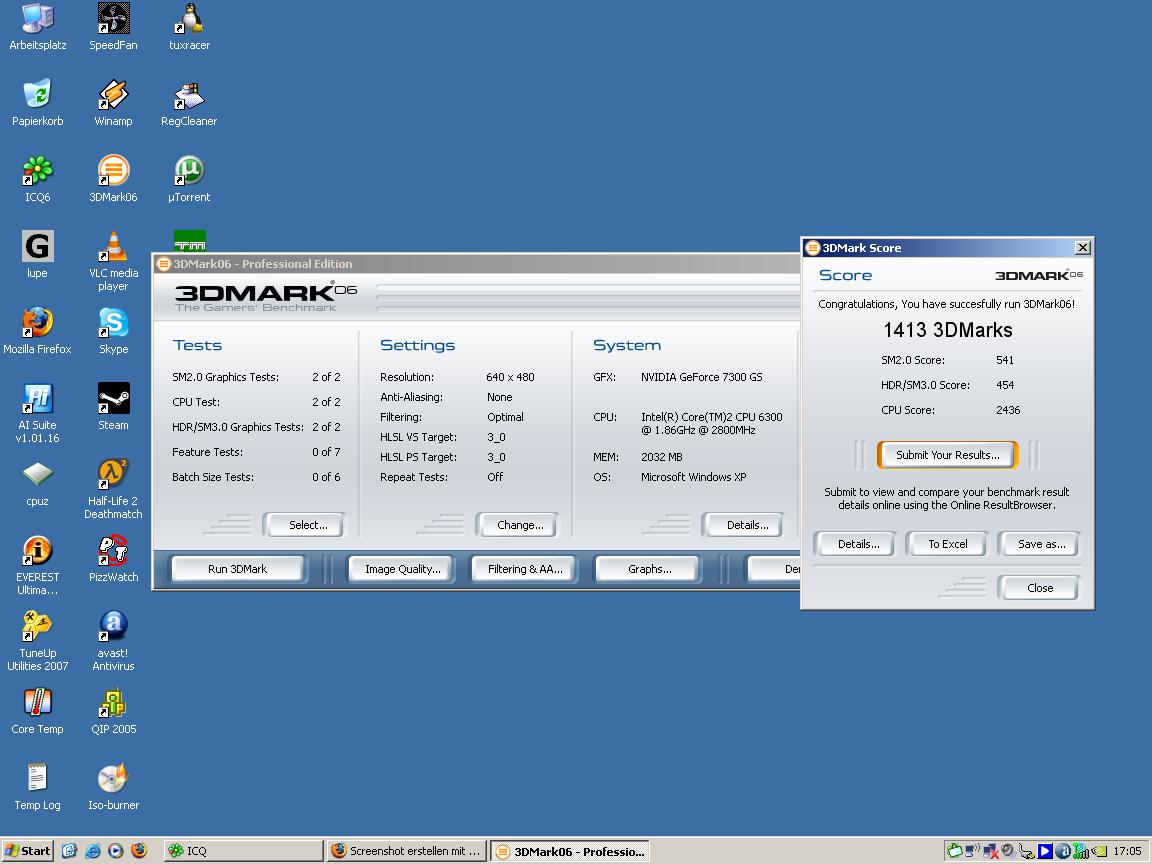1152x864 pixels.
Task: Click the NVIDIA GeForce 7300 GS text
Action: tap(702, 377)
